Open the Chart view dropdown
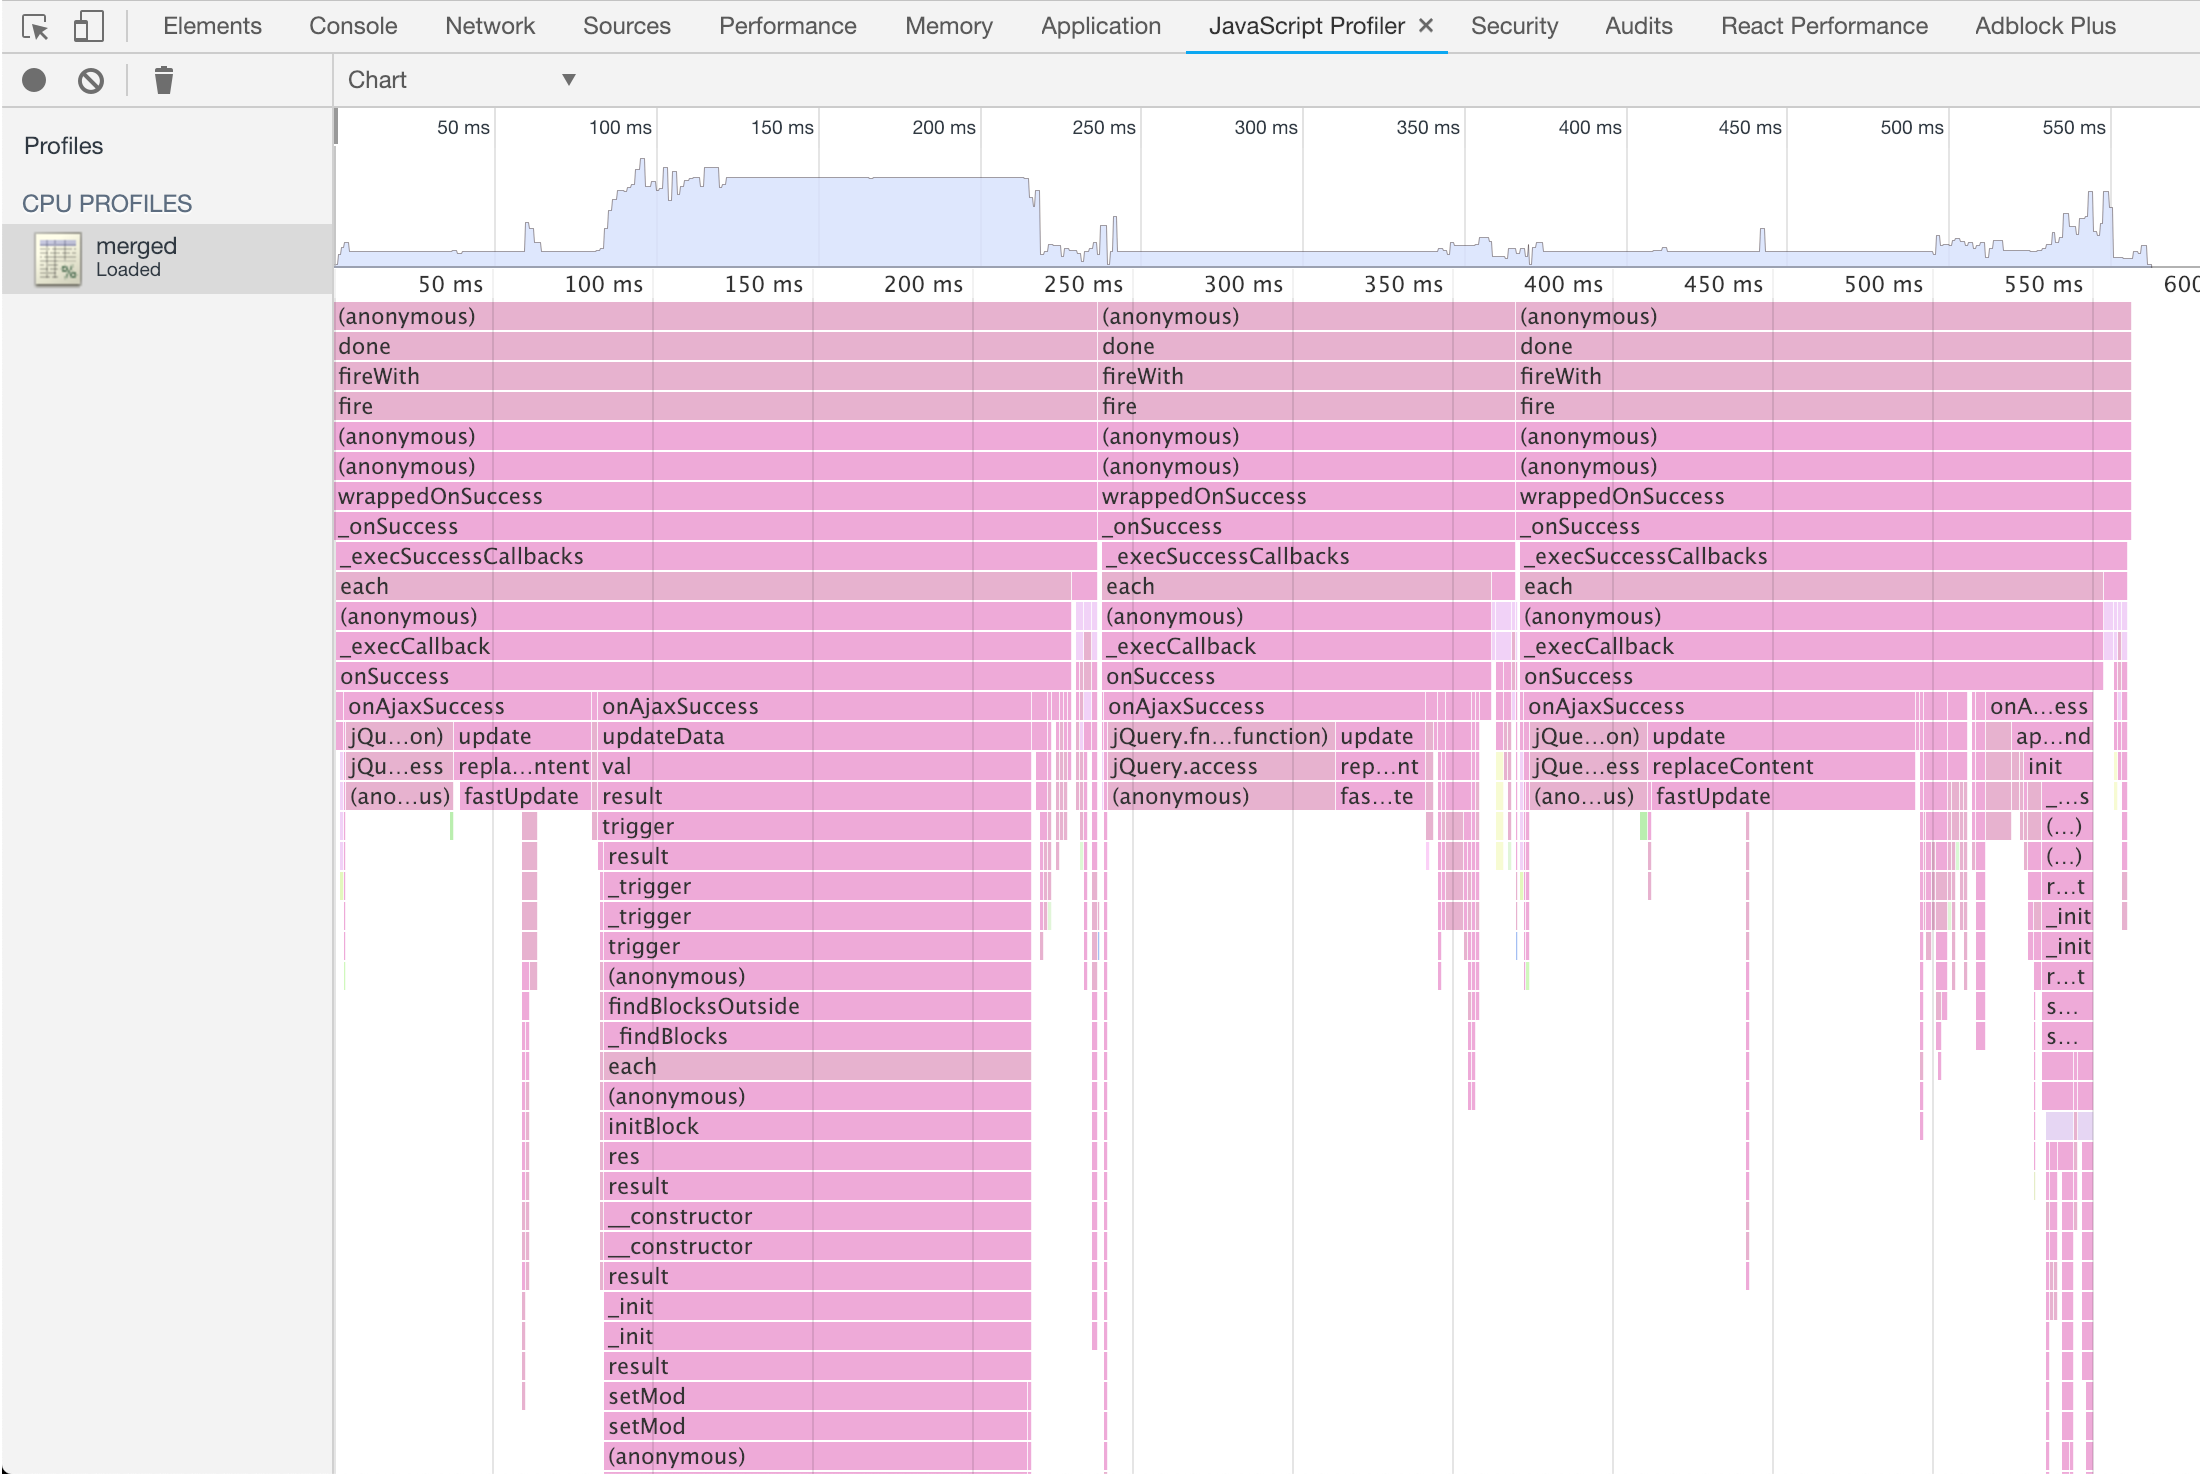2200x1474 pixels. (x=460, y=80)
